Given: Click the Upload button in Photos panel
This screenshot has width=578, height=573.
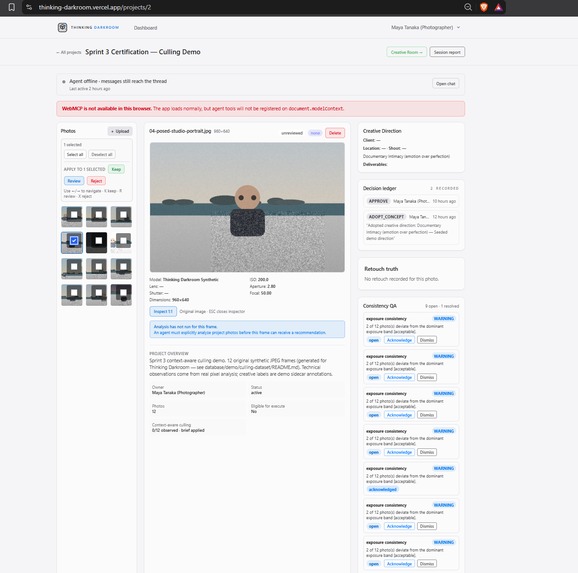Looking at the screenshot, I should [120, 131].
